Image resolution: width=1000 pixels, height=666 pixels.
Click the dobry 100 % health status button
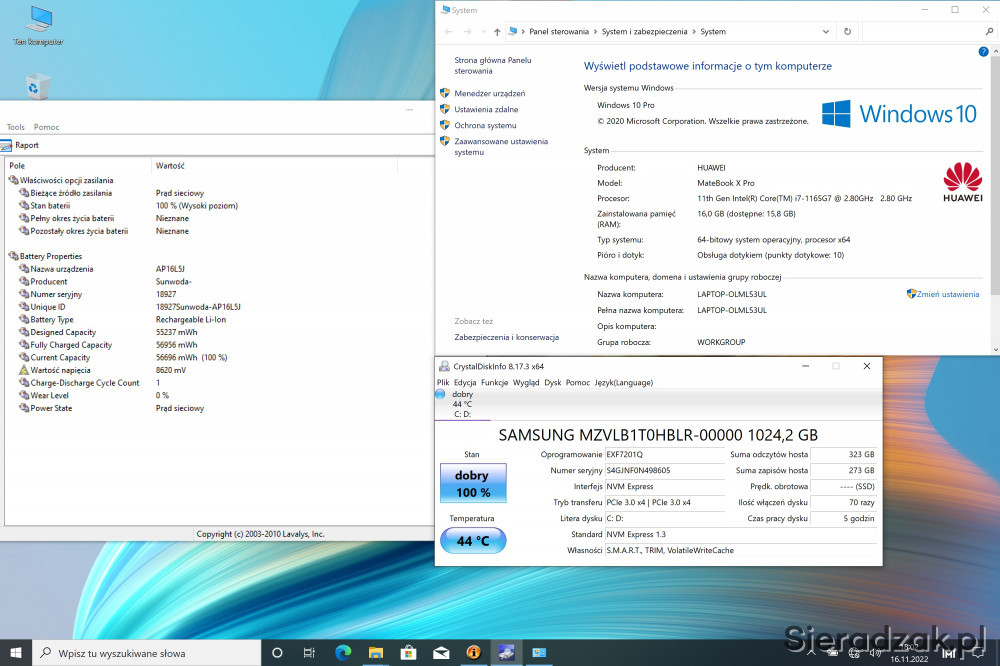(x=472, y=484)
